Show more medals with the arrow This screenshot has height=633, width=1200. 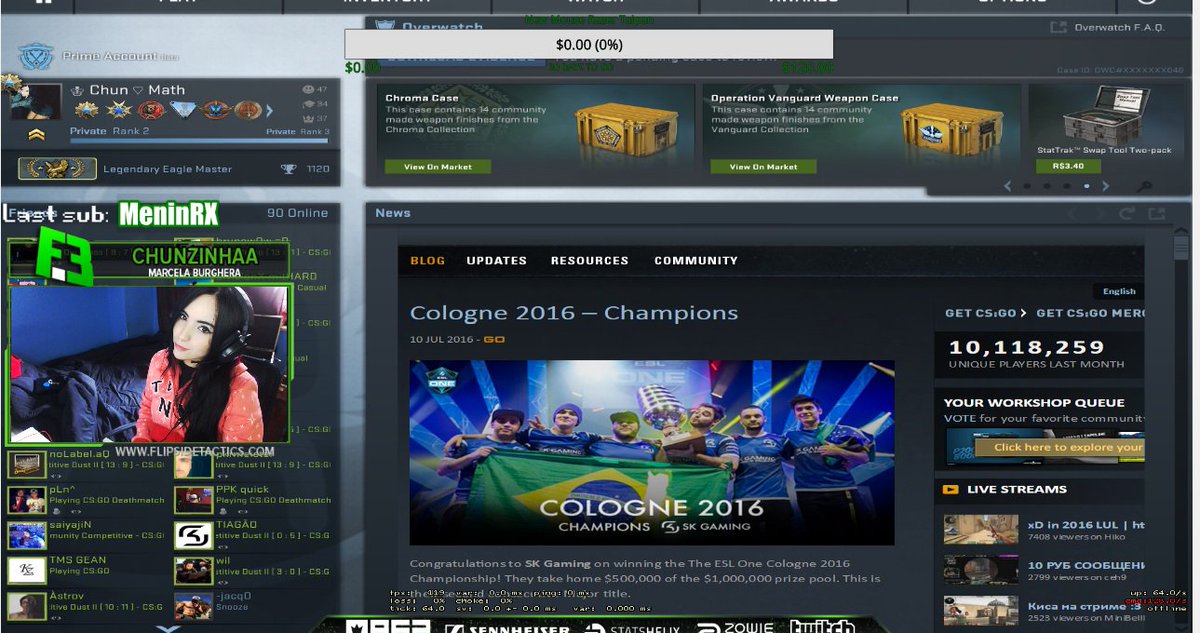tap(268, 110)
